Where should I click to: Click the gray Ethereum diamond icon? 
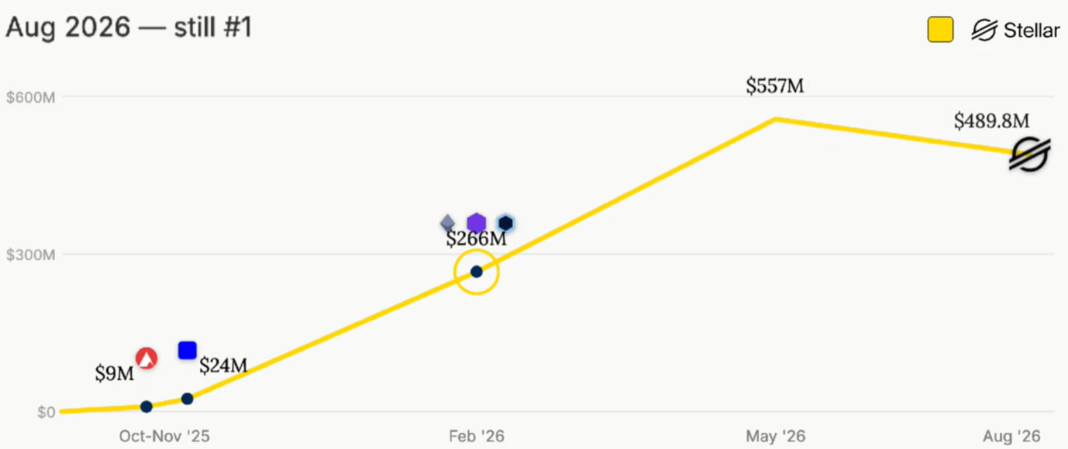point(447,223)
